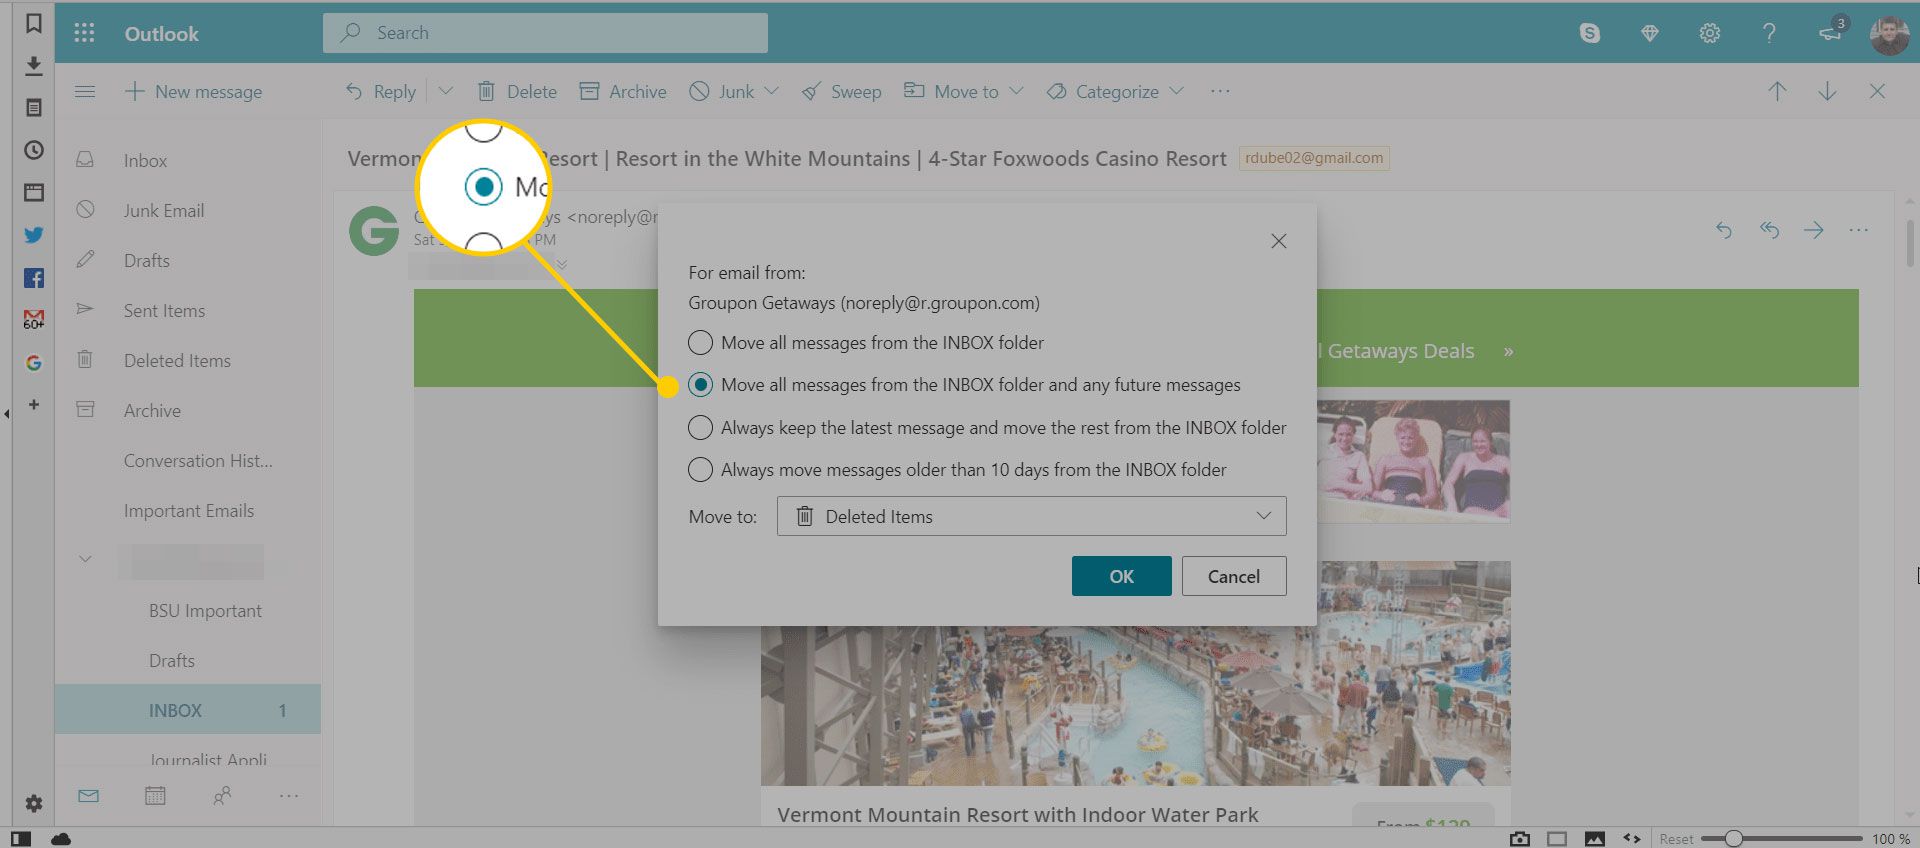The width and height of the screenshot is (1920, 848).
Task: Open Skype from the header
Action: click(1589, 33)
